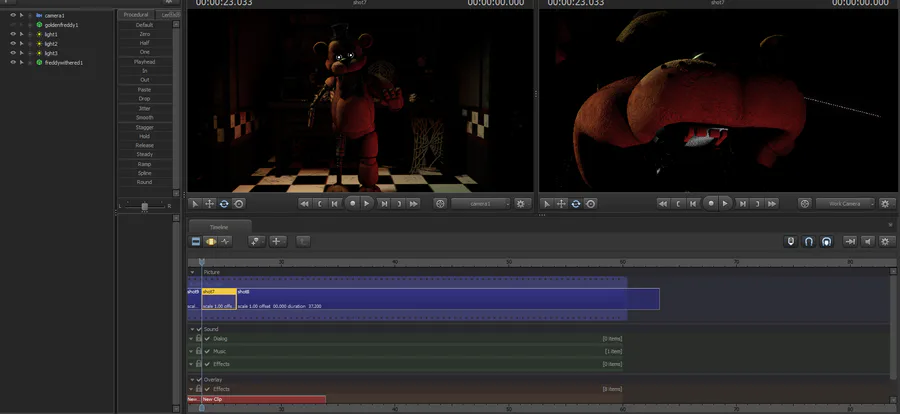Select the Procedural tab
The width and height of the screenshot is (900, 414).
click(x=136, y=14)
